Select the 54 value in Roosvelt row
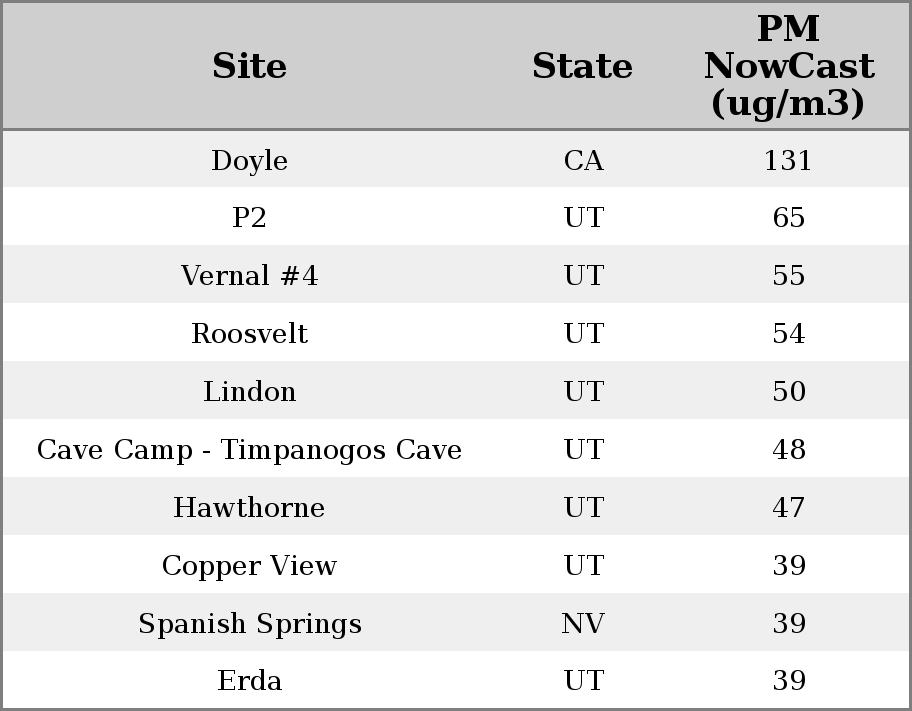This screenshot has height=711, width=912. click(x=788, y=334)
